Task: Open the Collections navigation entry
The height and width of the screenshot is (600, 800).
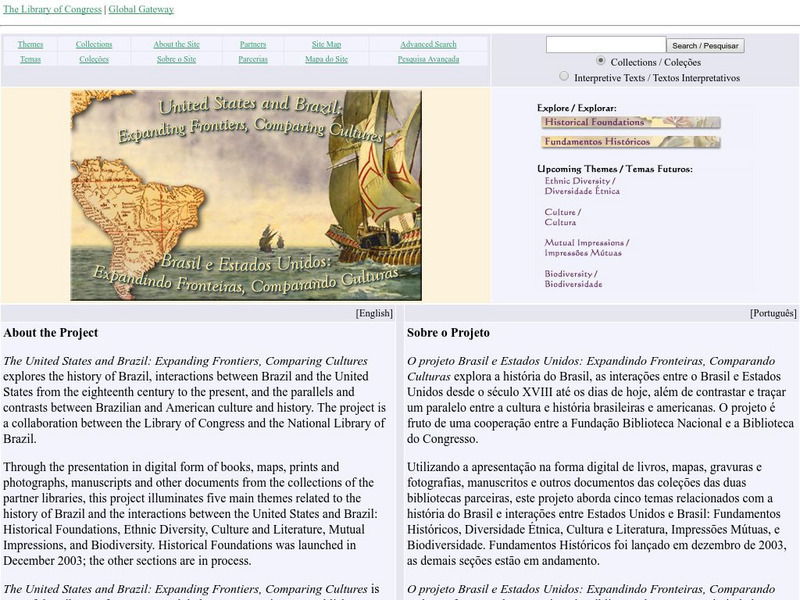Action: click(95, 44)
